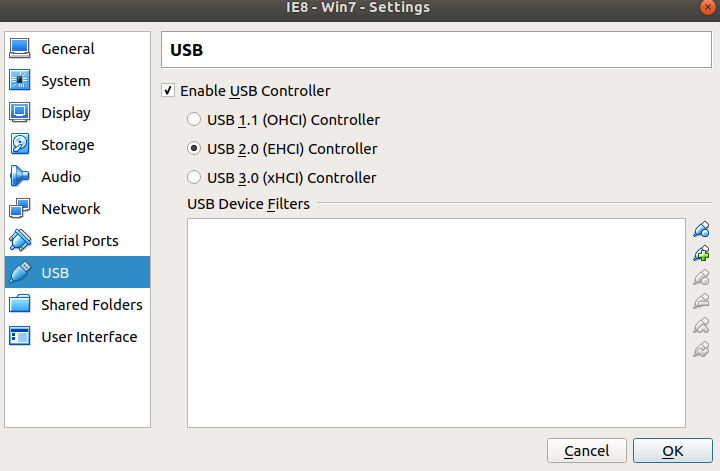The height and width of the screenshot is (471, 720).
Task: Click the edit USB filter icon
Action: tap(701, 278)
